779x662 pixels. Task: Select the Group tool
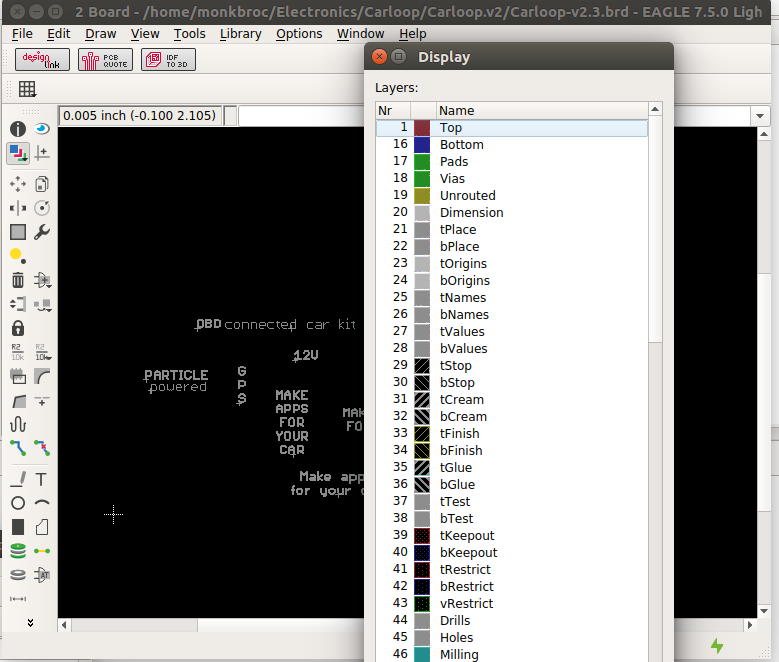pyautogui.click(x=18, y=232)
